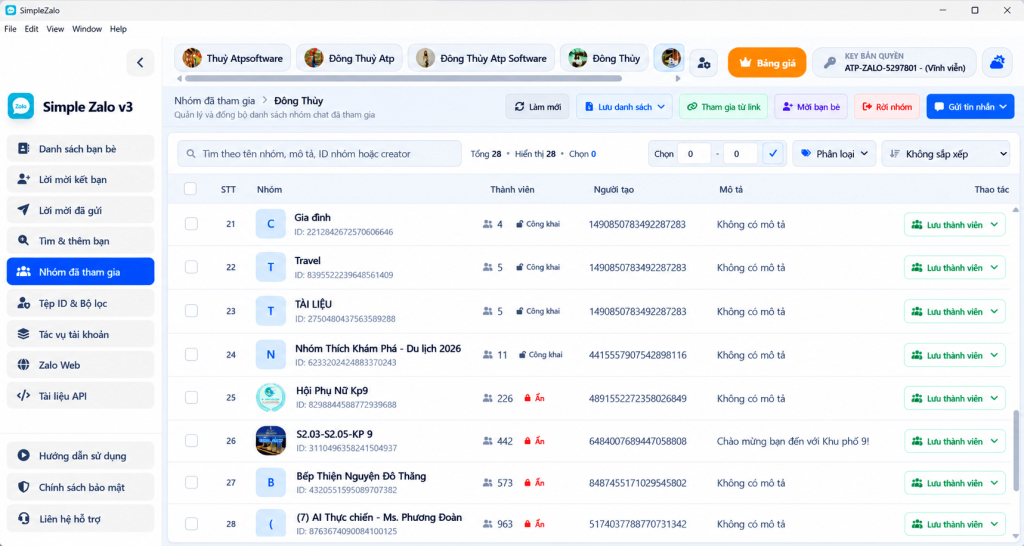This screenshot has height=546, width=1024.
Task: Switch to Đông Thuỳ Atp account tab
Action: [x=349, y=58]
